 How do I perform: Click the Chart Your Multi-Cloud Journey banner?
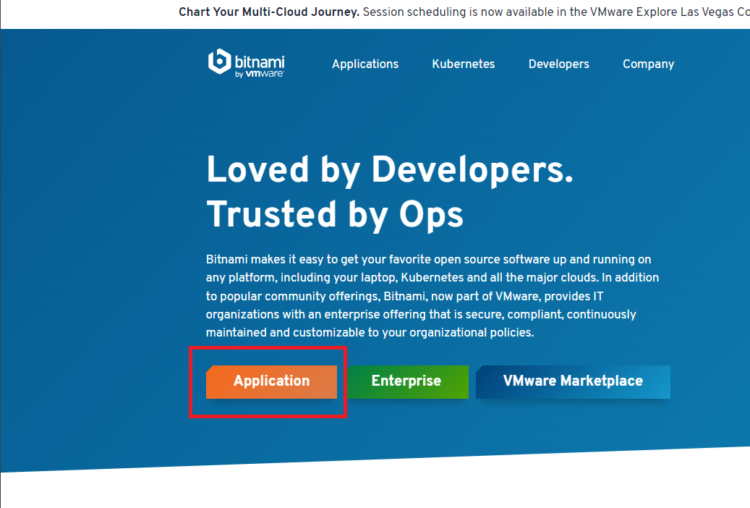(464, 12)
